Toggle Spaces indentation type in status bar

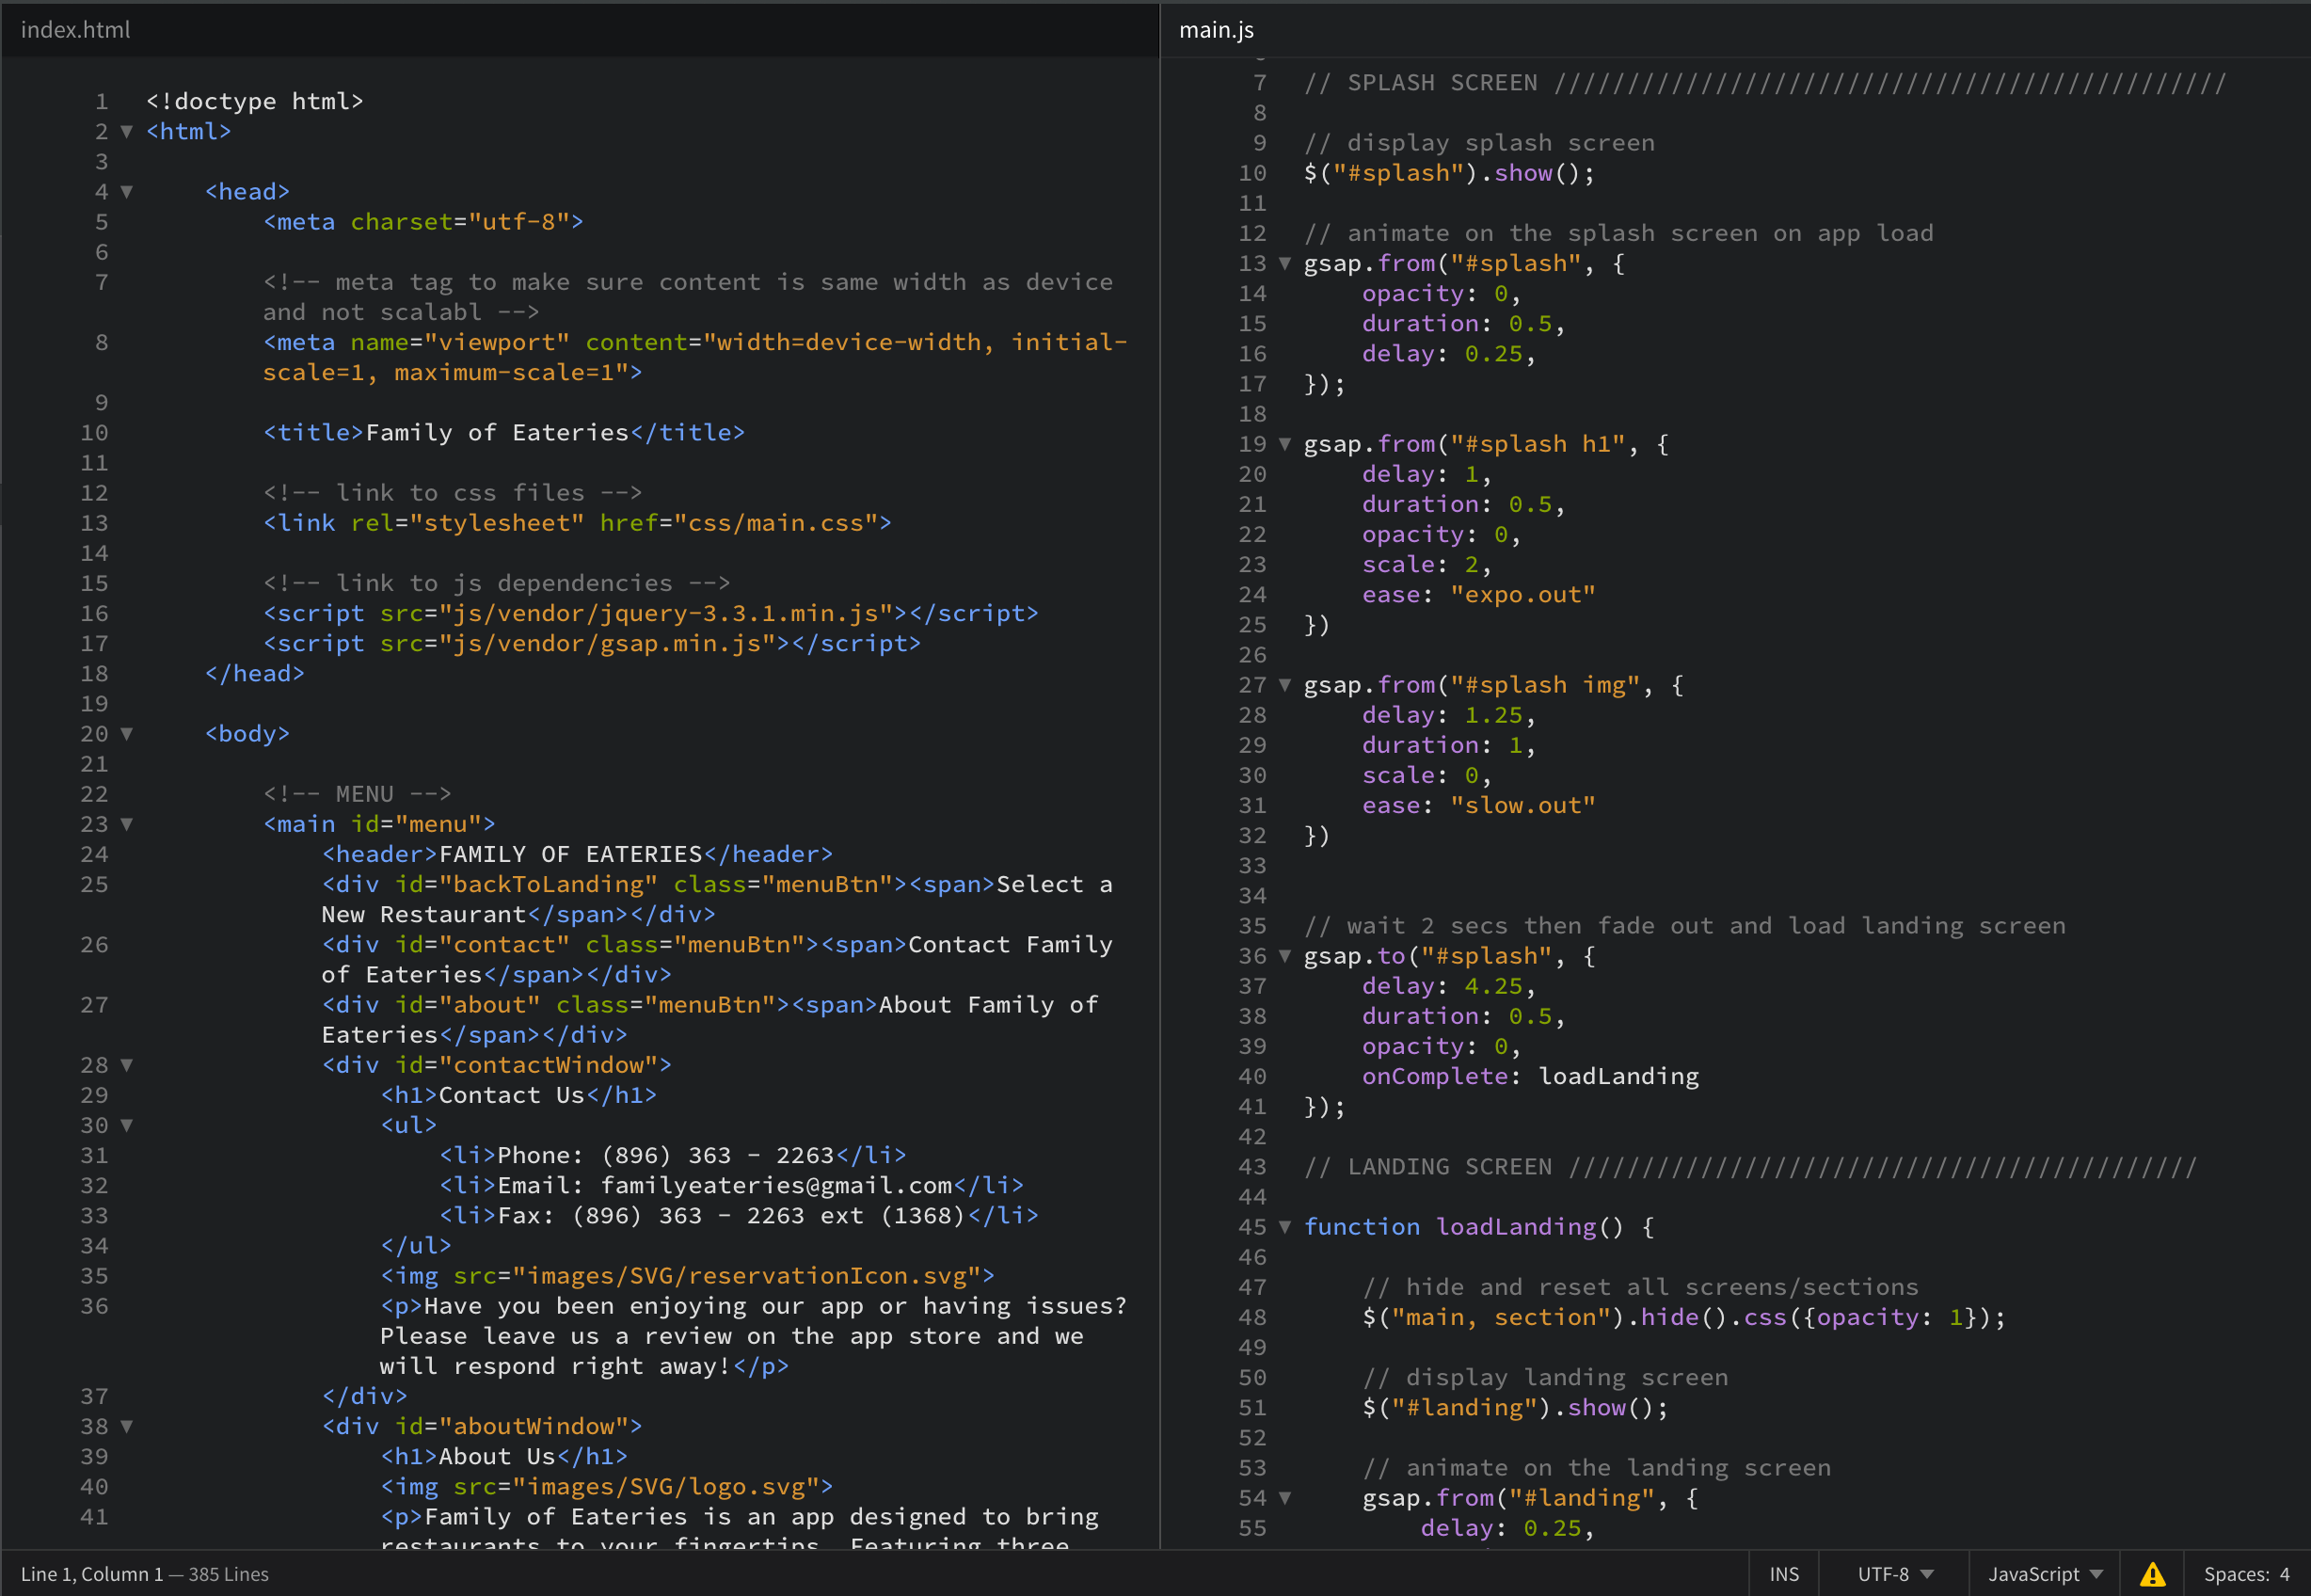(x=2236, y=1574)
